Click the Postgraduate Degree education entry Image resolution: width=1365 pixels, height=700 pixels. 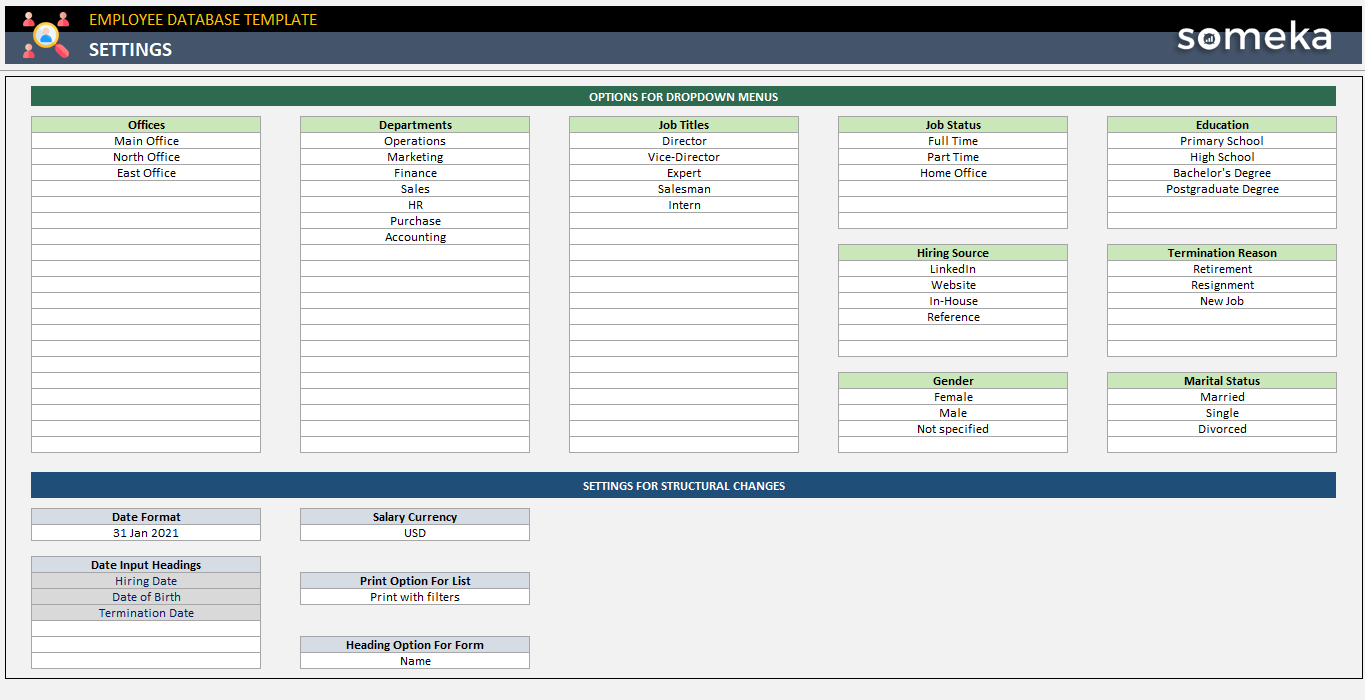point(1221,188)
